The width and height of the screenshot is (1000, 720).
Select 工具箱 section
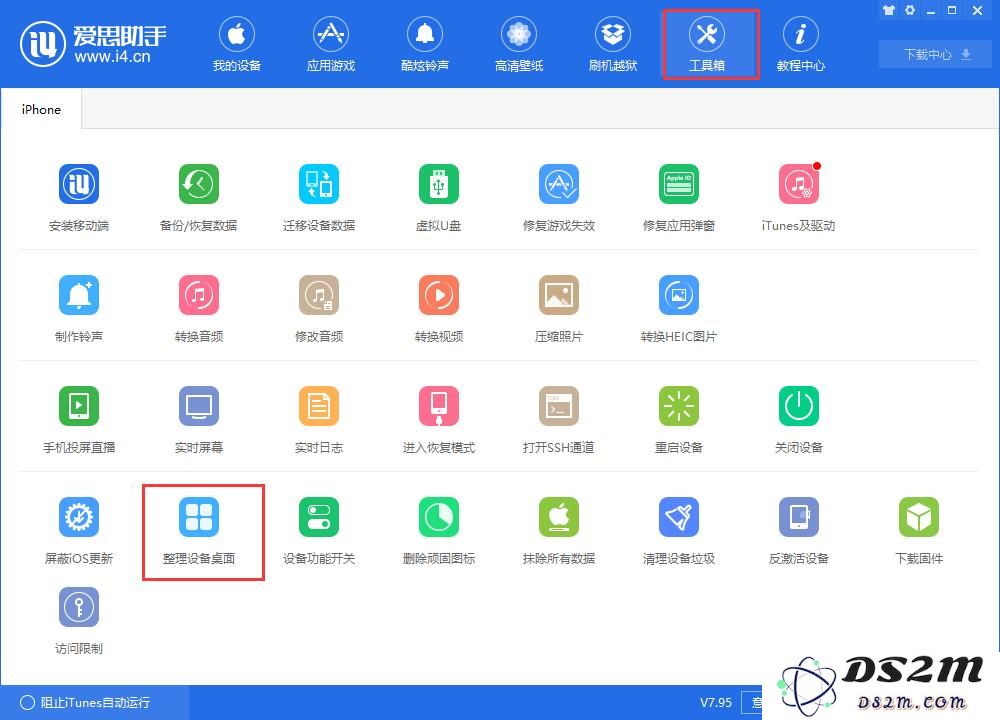[x=707, y=43]
